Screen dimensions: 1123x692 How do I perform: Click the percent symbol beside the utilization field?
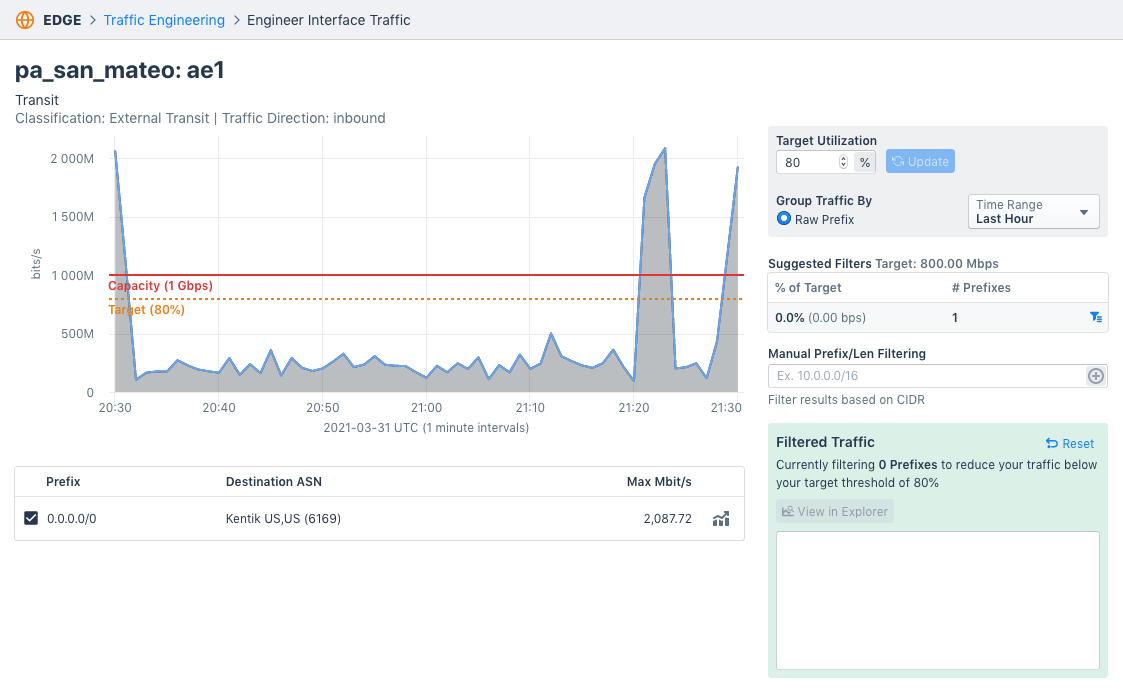(x=864, y=161)
